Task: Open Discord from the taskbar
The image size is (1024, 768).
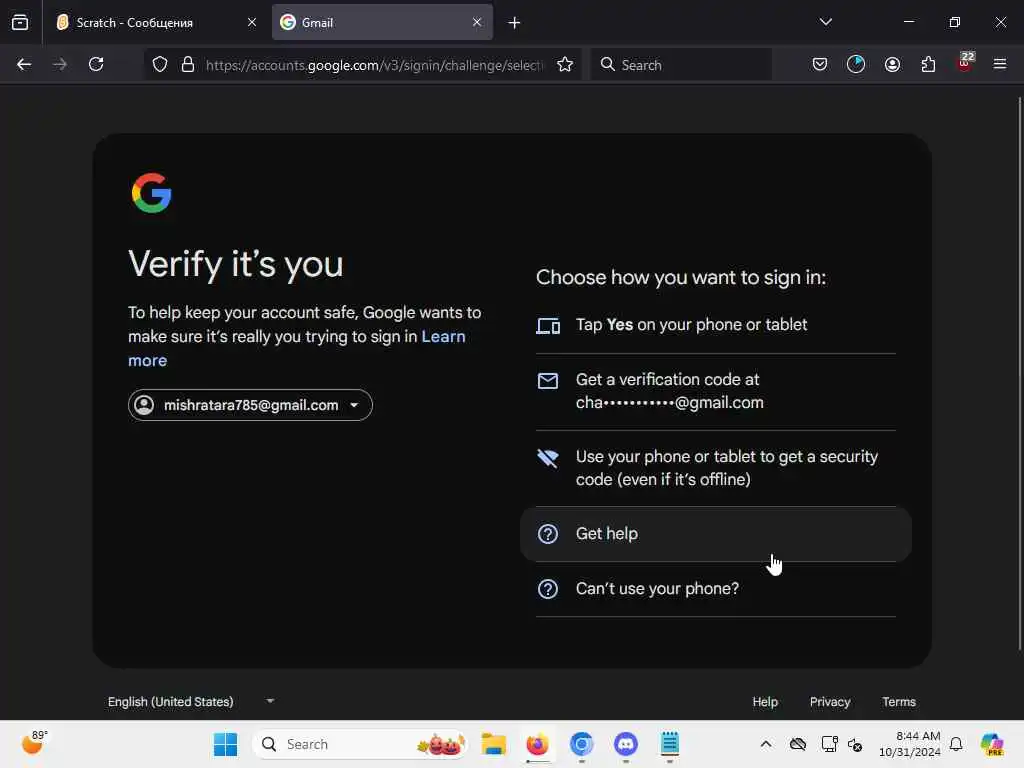Action: (x=626, y=744)
